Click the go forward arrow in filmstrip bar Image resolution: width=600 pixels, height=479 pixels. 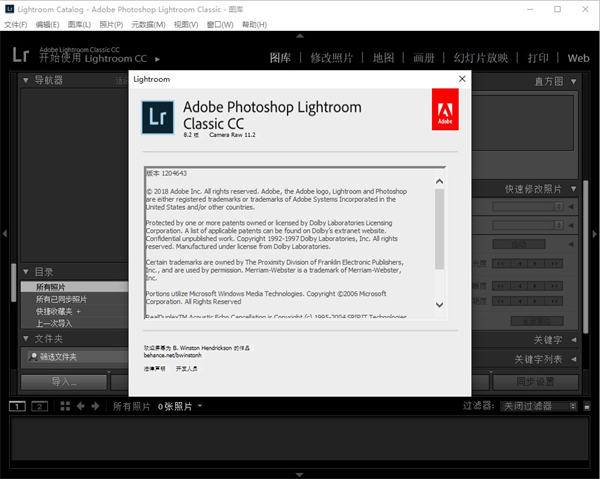[95, 406]
